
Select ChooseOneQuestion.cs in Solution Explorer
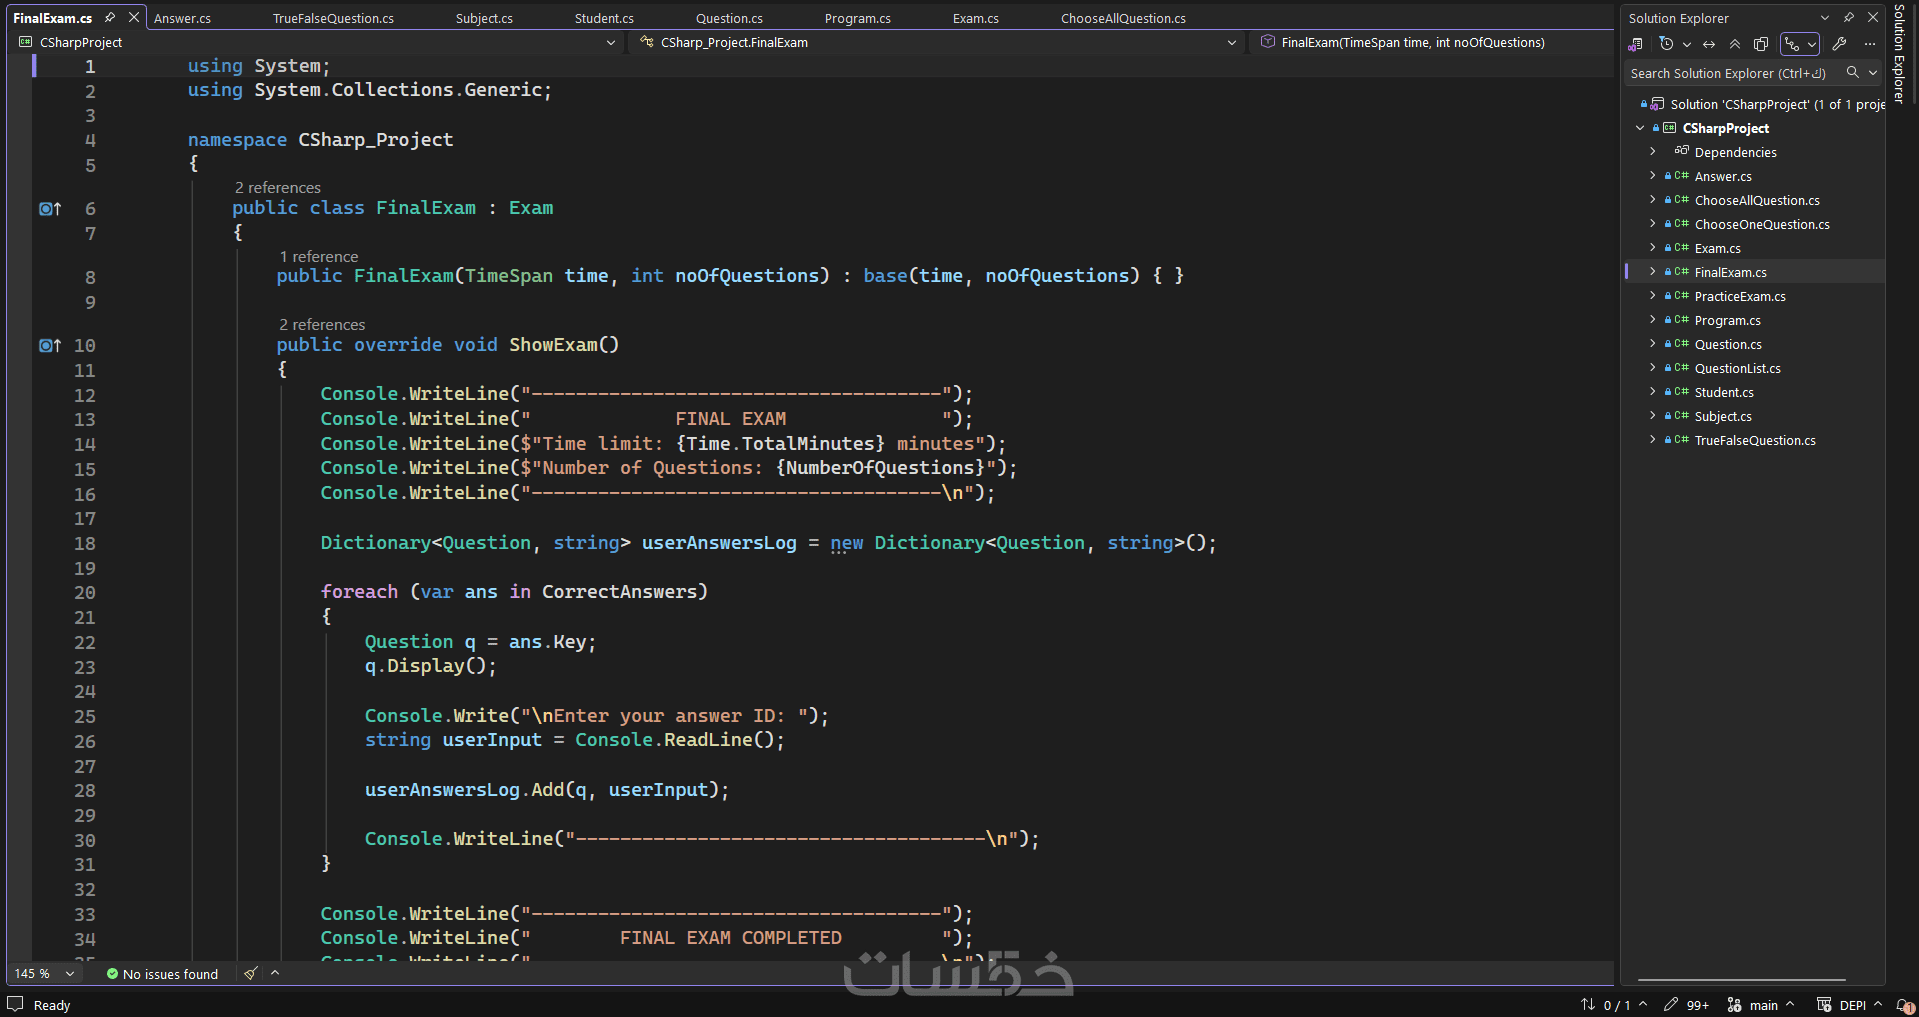tap(1761, 224)
